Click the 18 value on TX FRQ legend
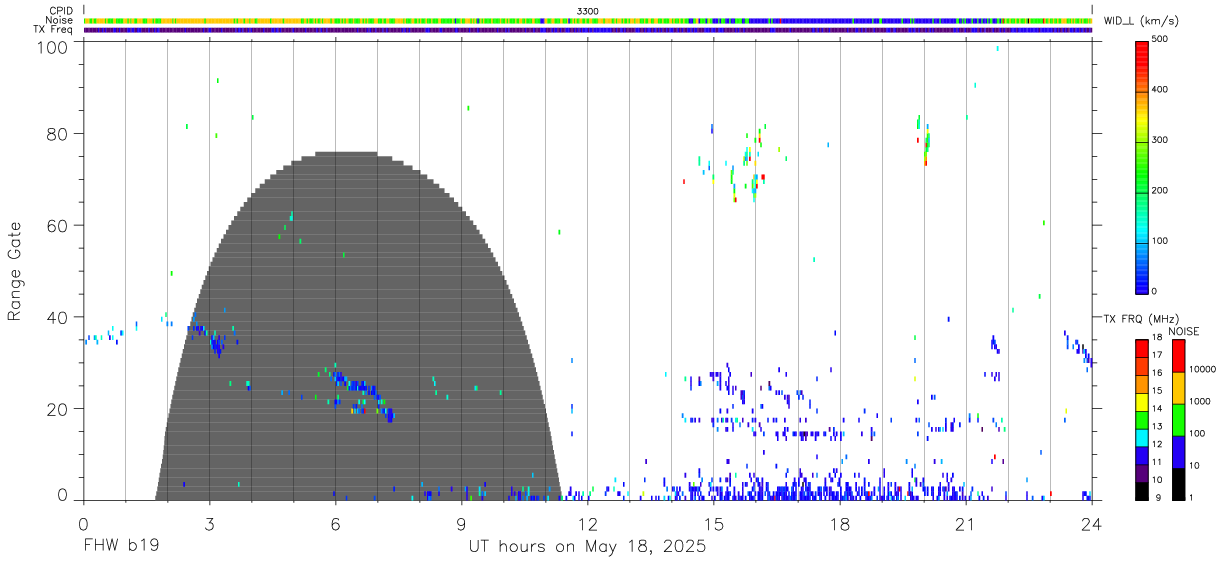Viewport: 1228px width, 567px height. 1157,338
